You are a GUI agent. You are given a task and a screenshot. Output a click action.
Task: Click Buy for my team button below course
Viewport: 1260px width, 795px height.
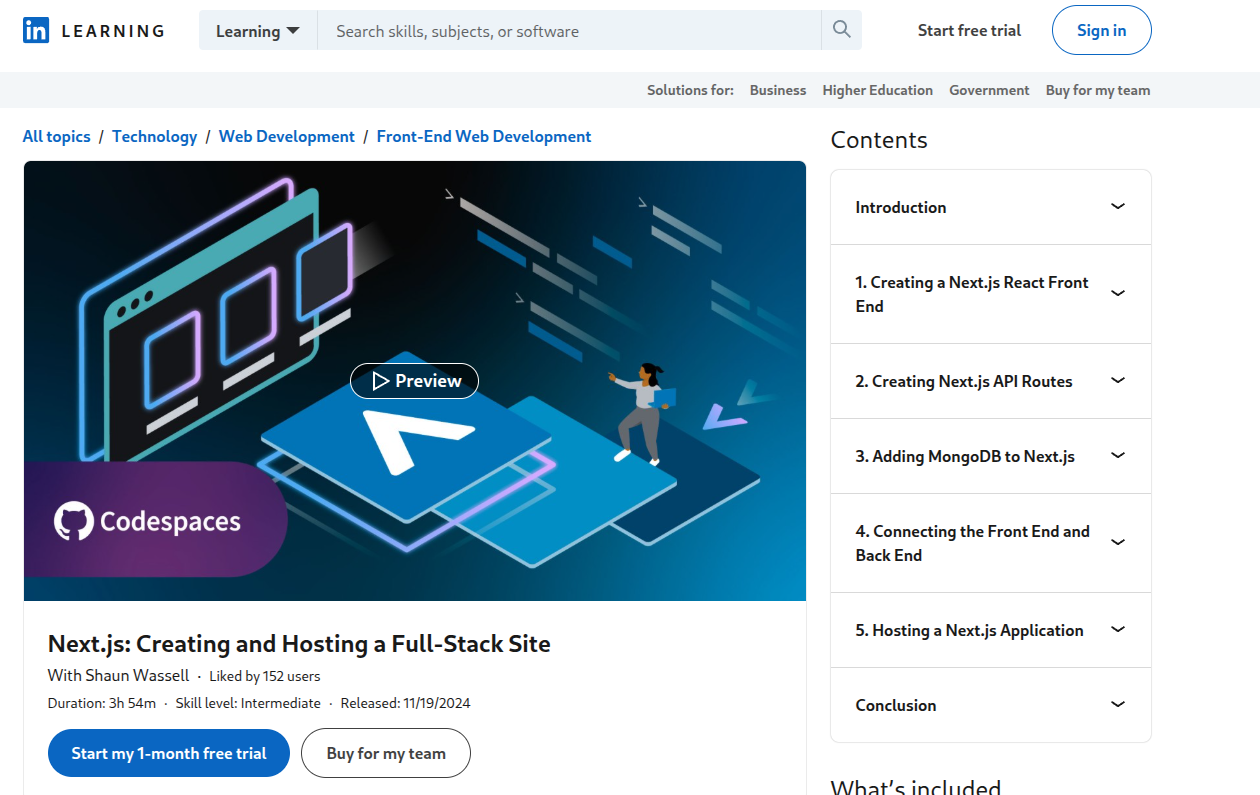[x=385, y=753]
